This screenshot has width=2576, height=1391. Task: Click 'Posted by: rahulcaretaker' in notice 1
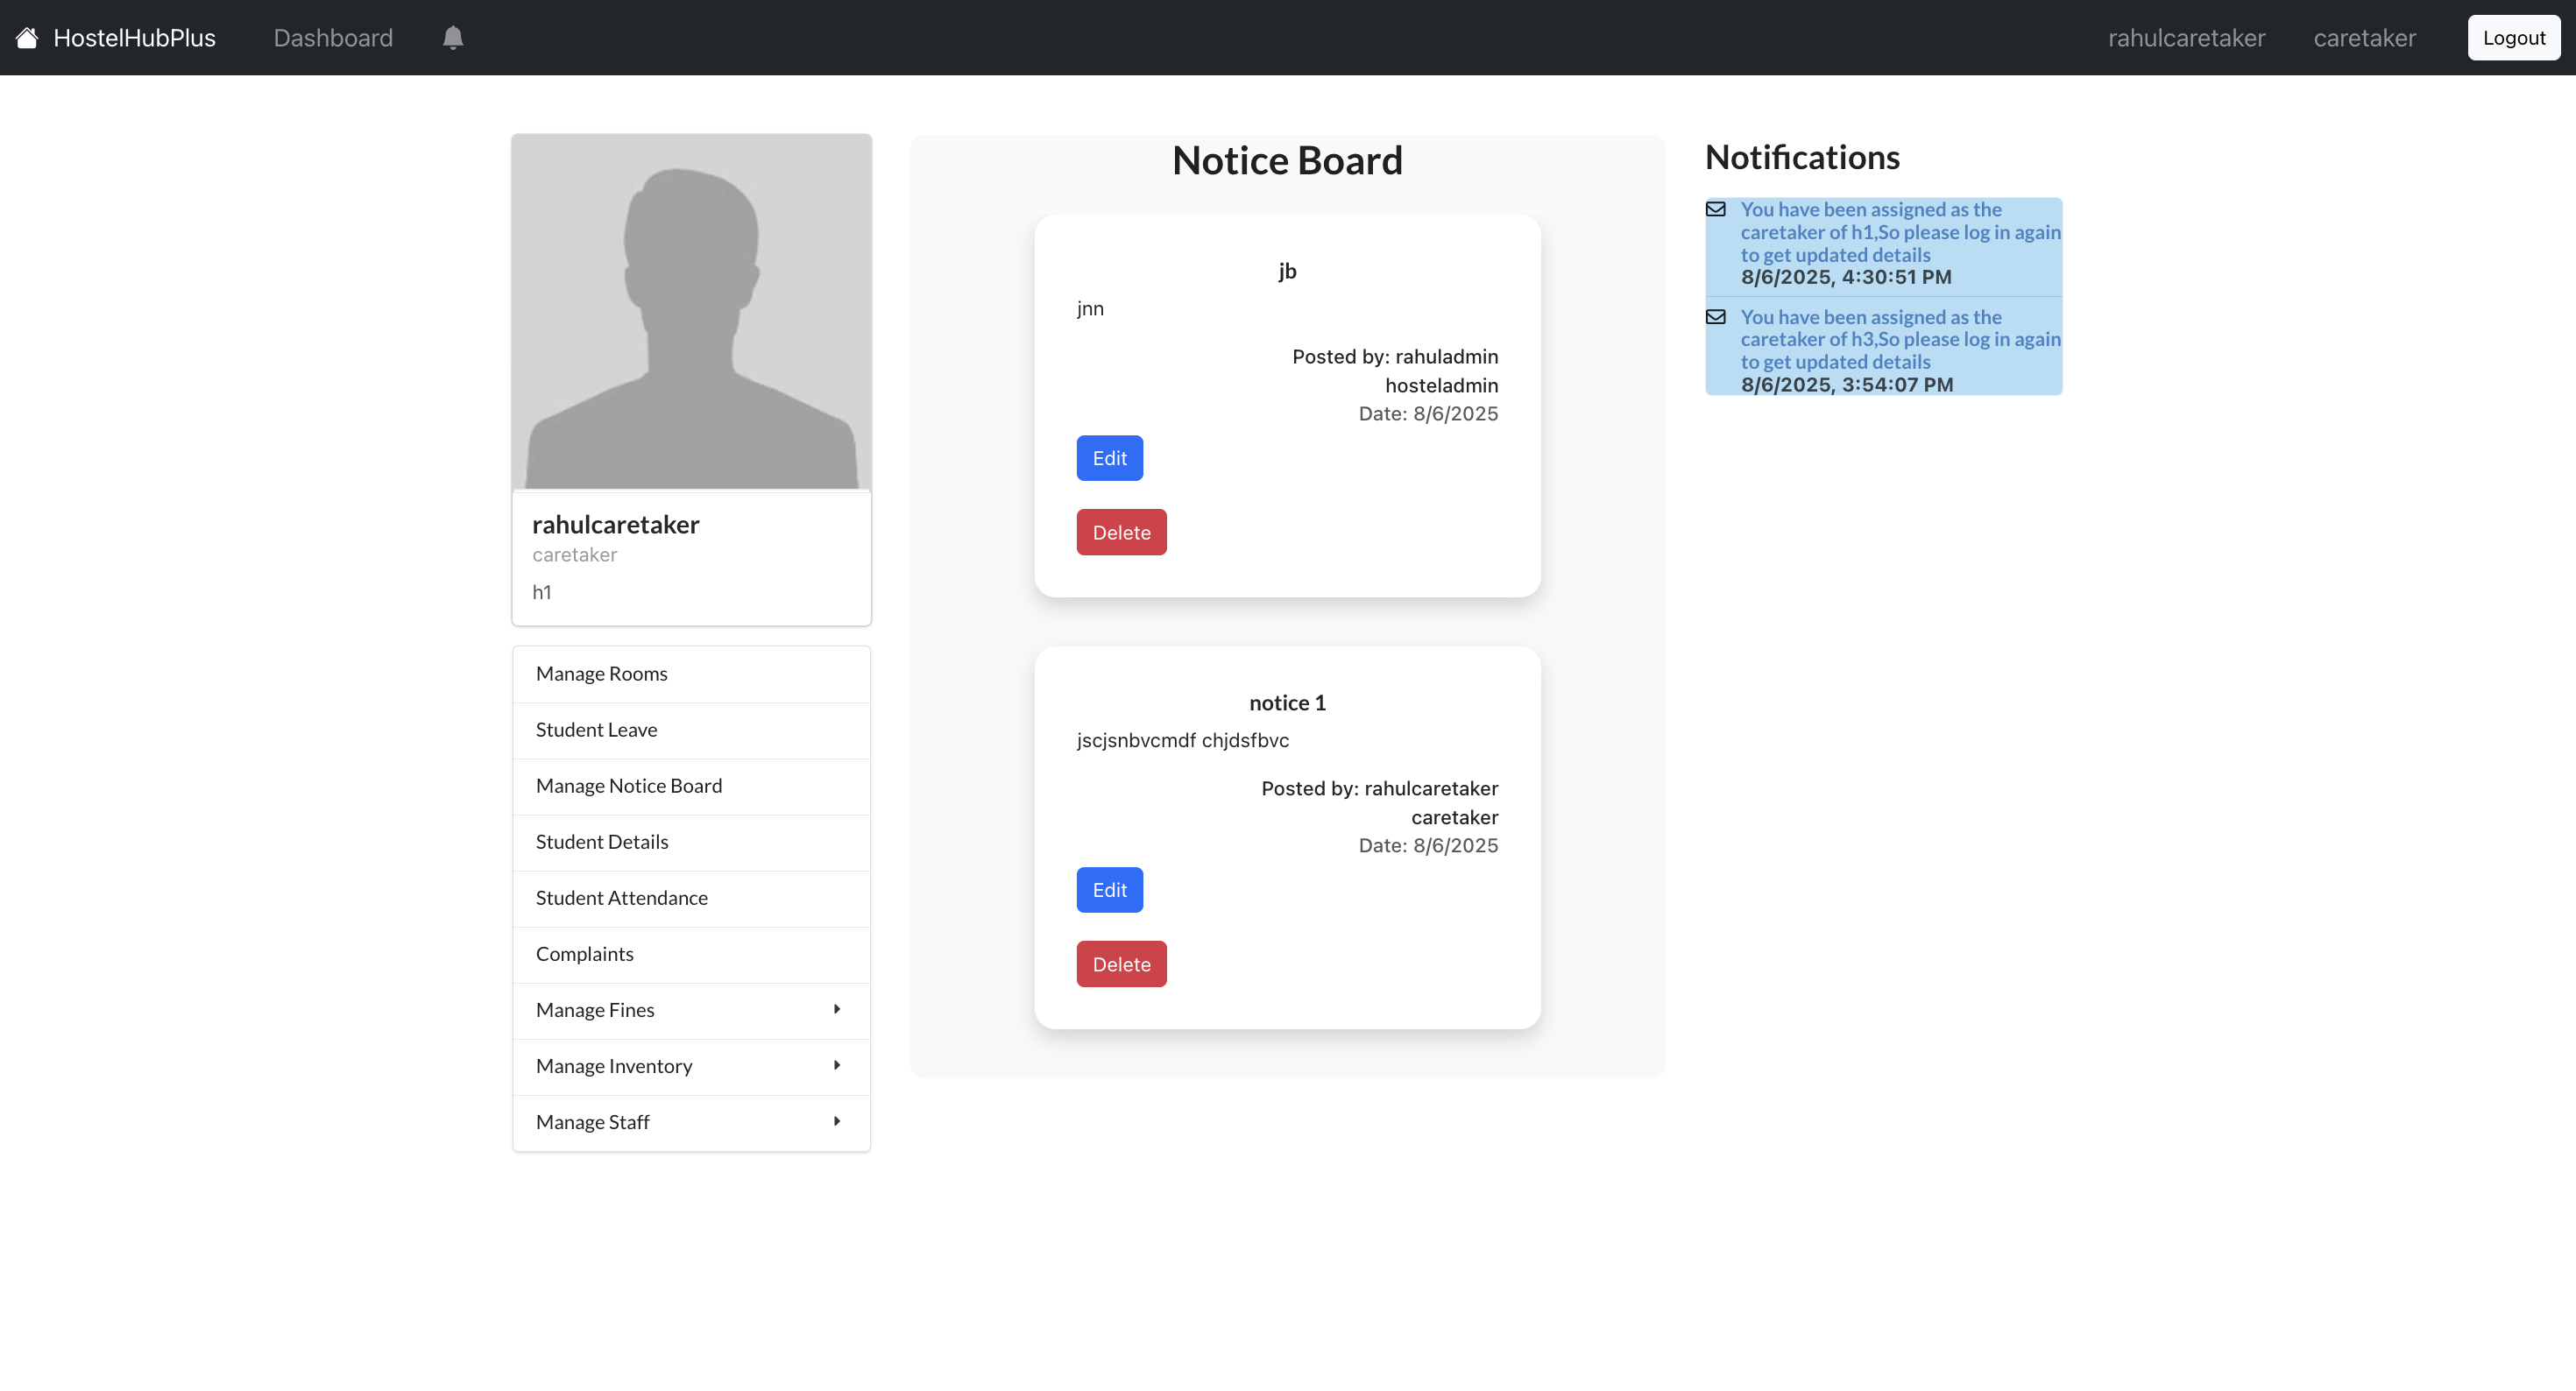coord(1379,789)
